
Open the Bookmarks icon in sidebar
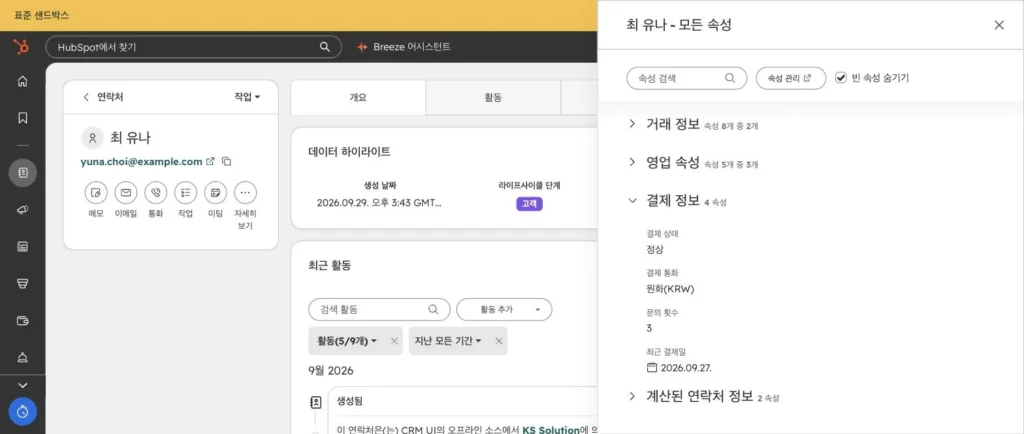22,118
